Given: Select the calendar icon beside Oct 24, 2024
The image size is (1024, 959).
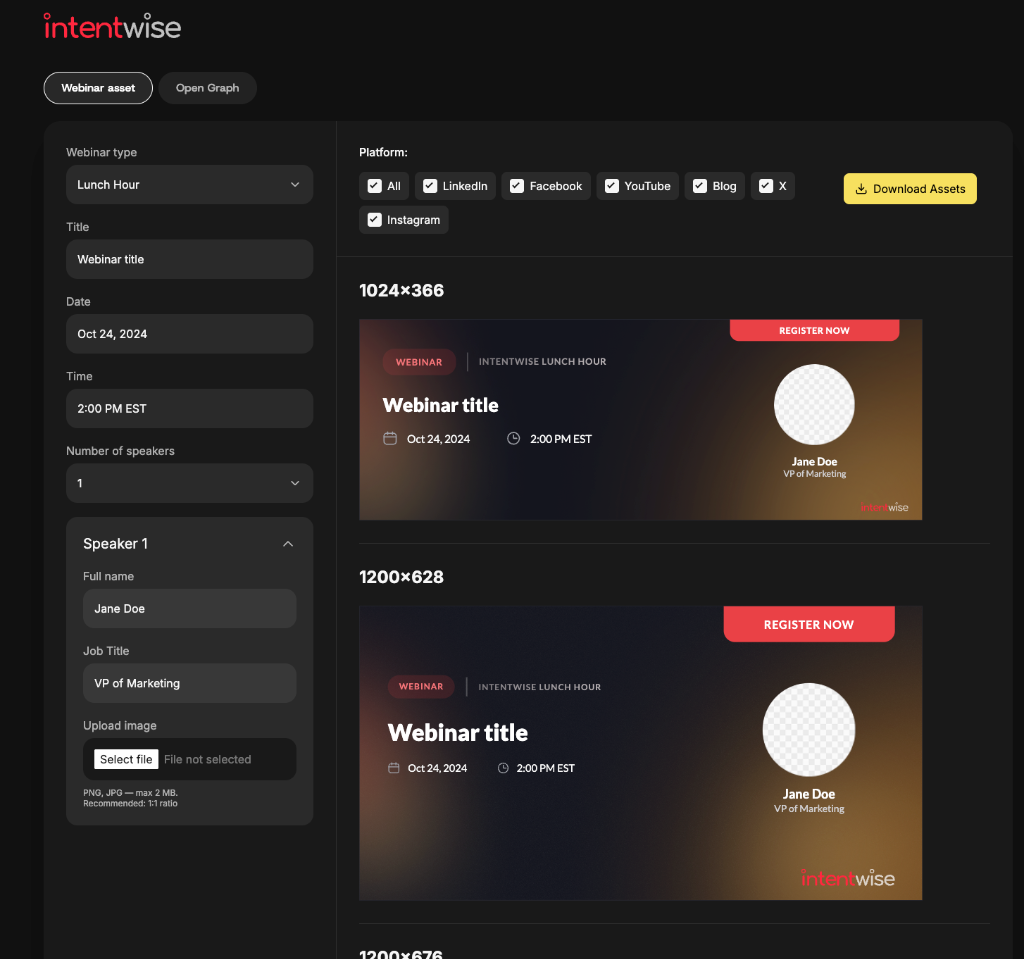Looking at the screenshot, I should pos(390,438).
